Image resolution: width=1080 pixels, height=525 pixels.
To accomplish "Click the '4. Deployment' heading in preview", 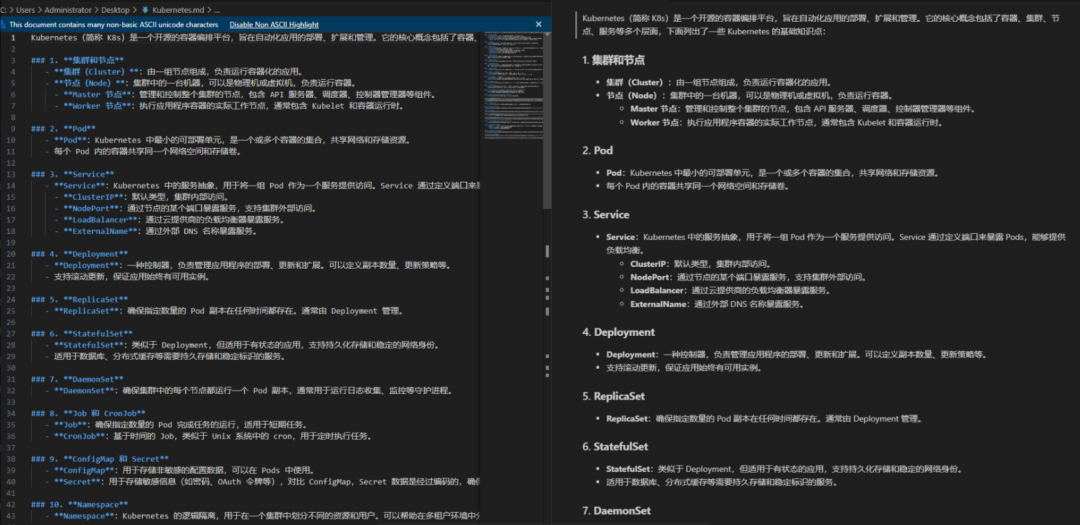I will [x=619, y=332].
